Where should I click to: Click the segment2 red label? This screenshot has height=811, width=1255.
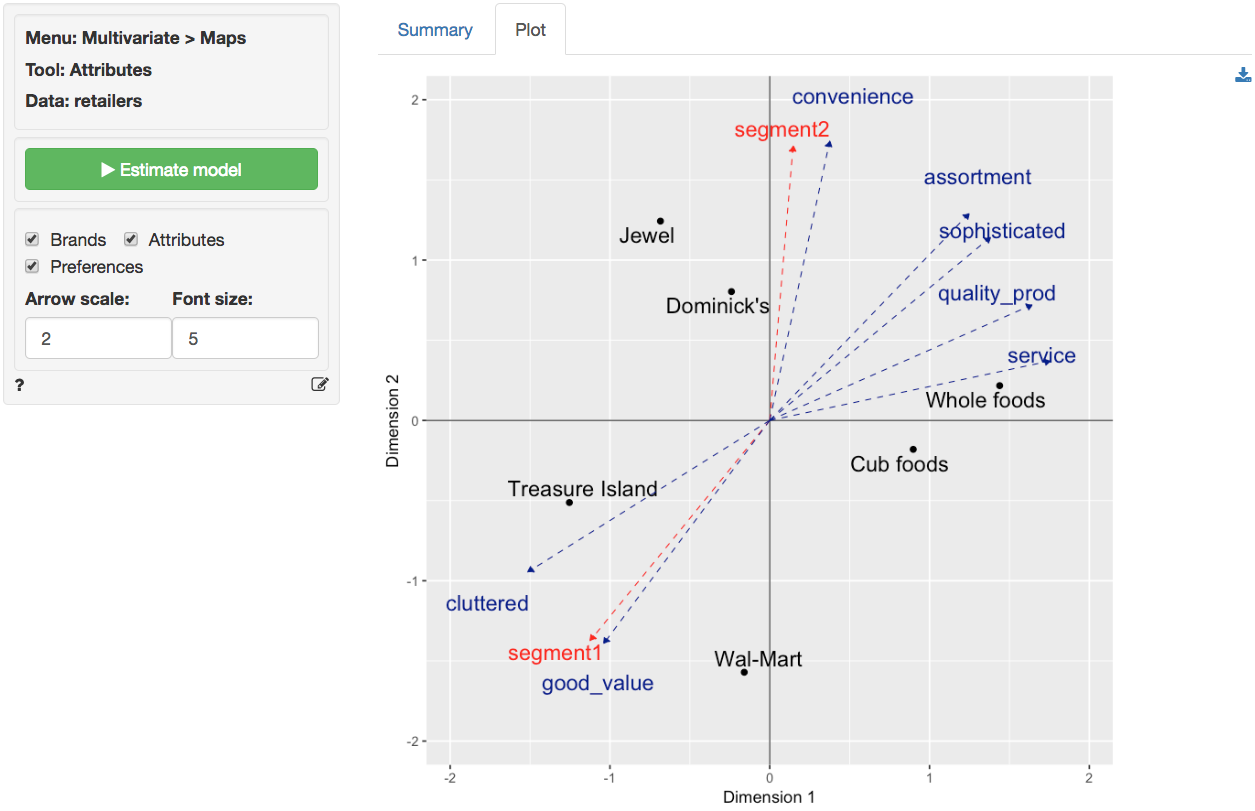point(781,130)
